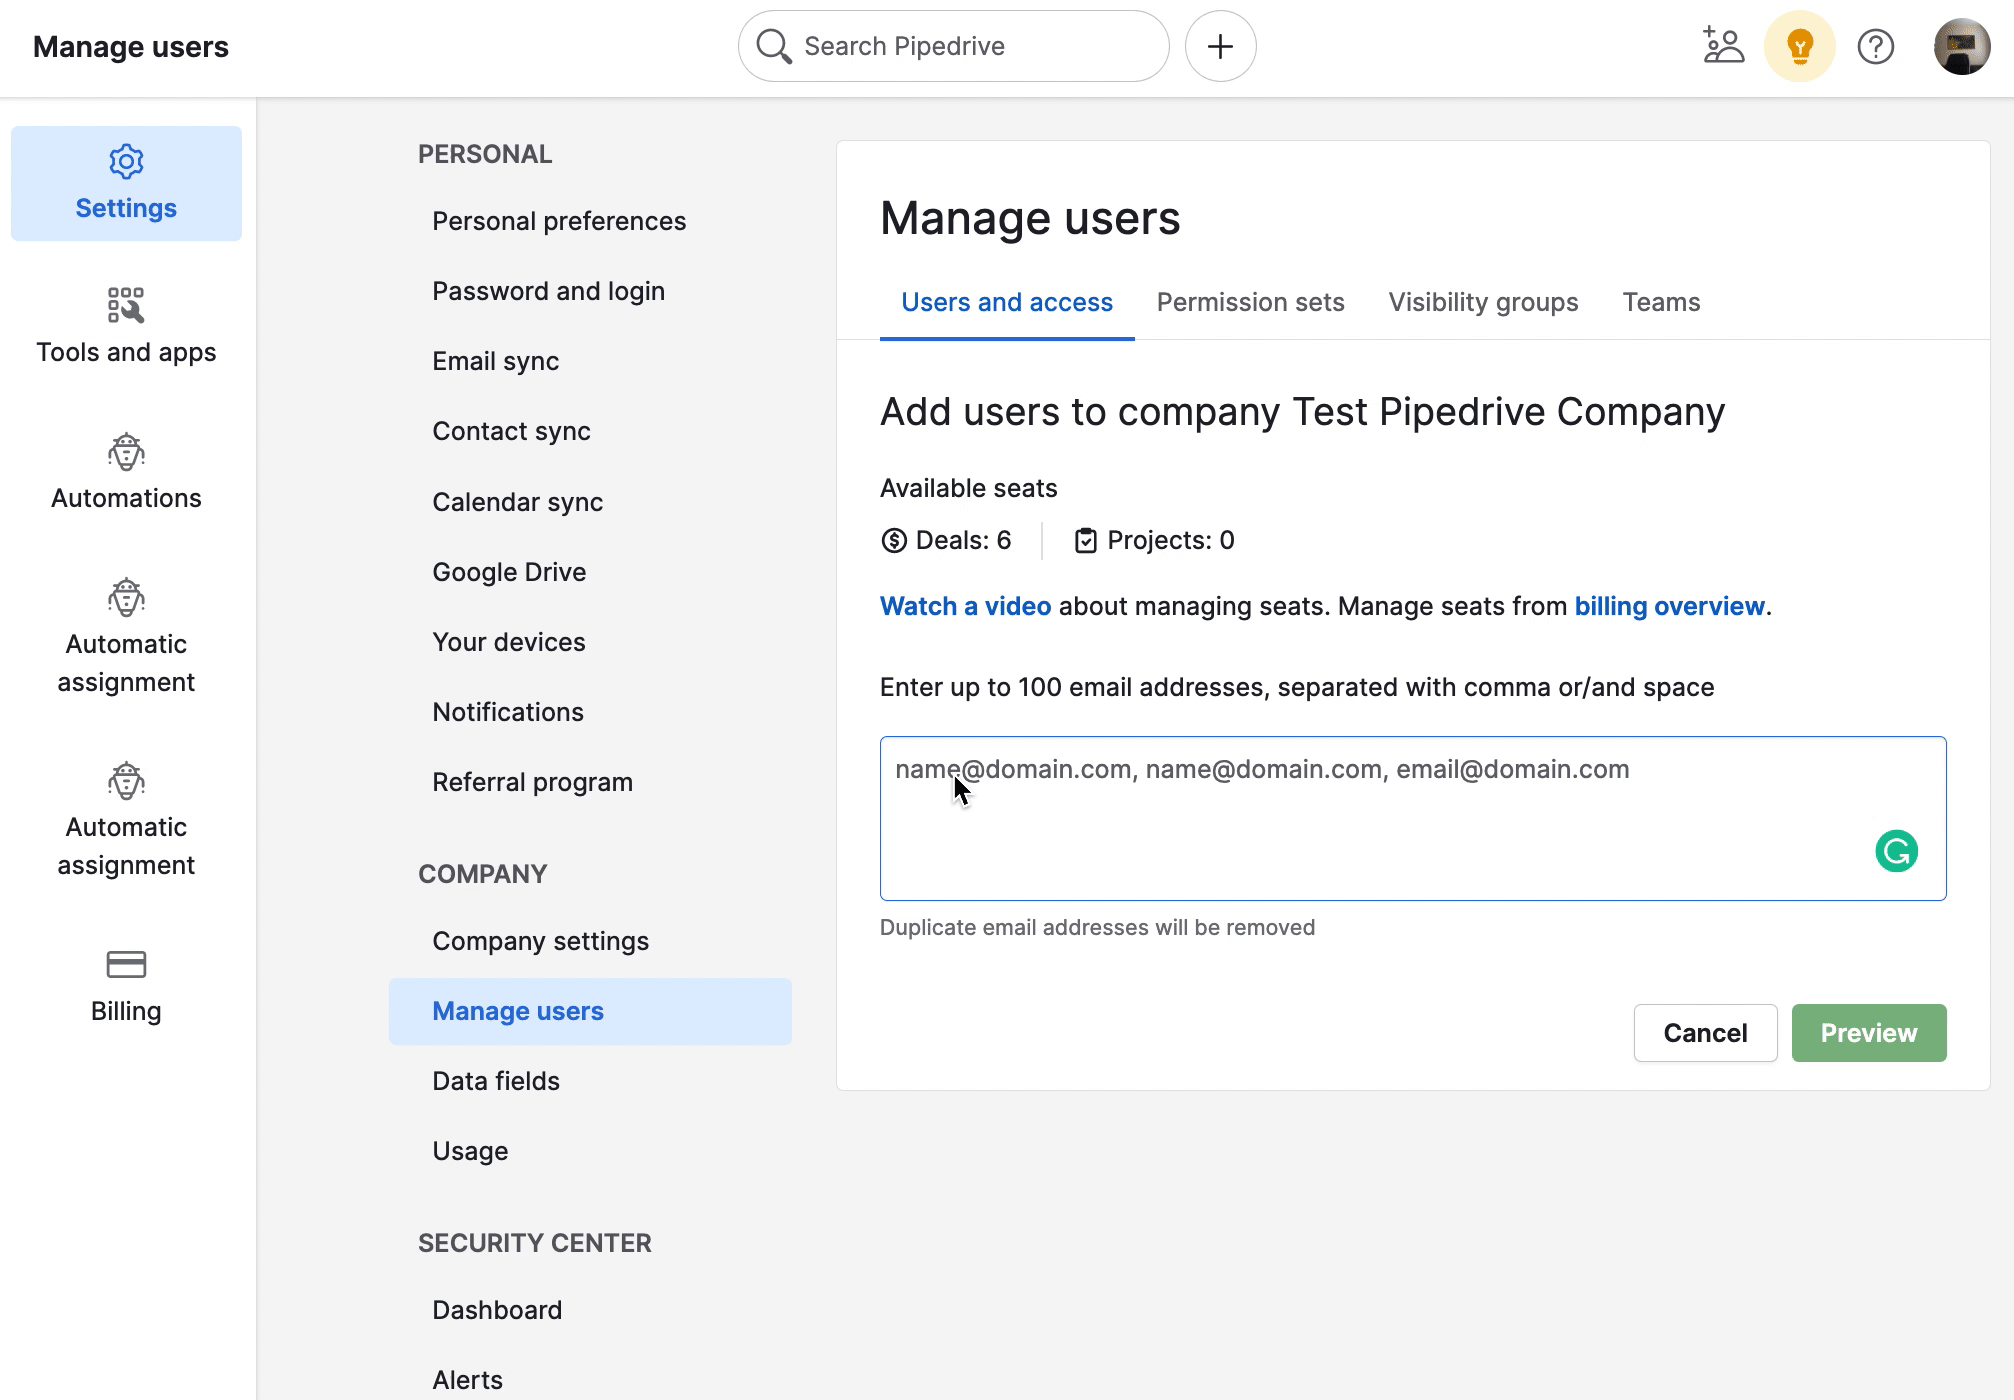Click the plus quick add button
This screenshot has height=1400, width=2014.
[x=1221, y=46]
